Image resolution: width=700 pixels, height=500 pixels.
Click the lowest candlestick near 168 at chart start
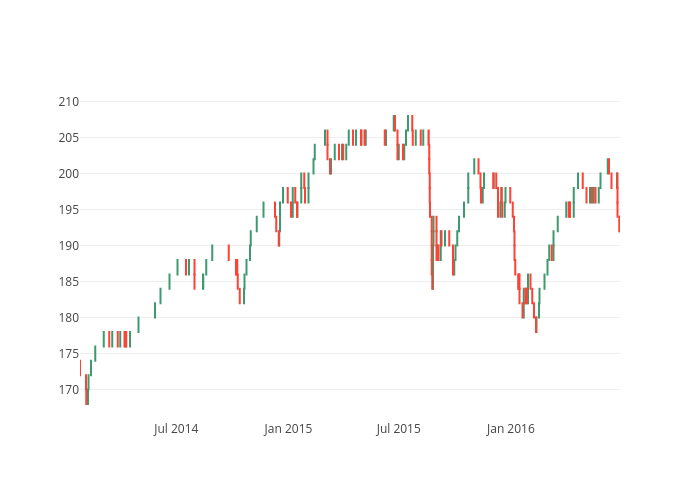[87, 397]
